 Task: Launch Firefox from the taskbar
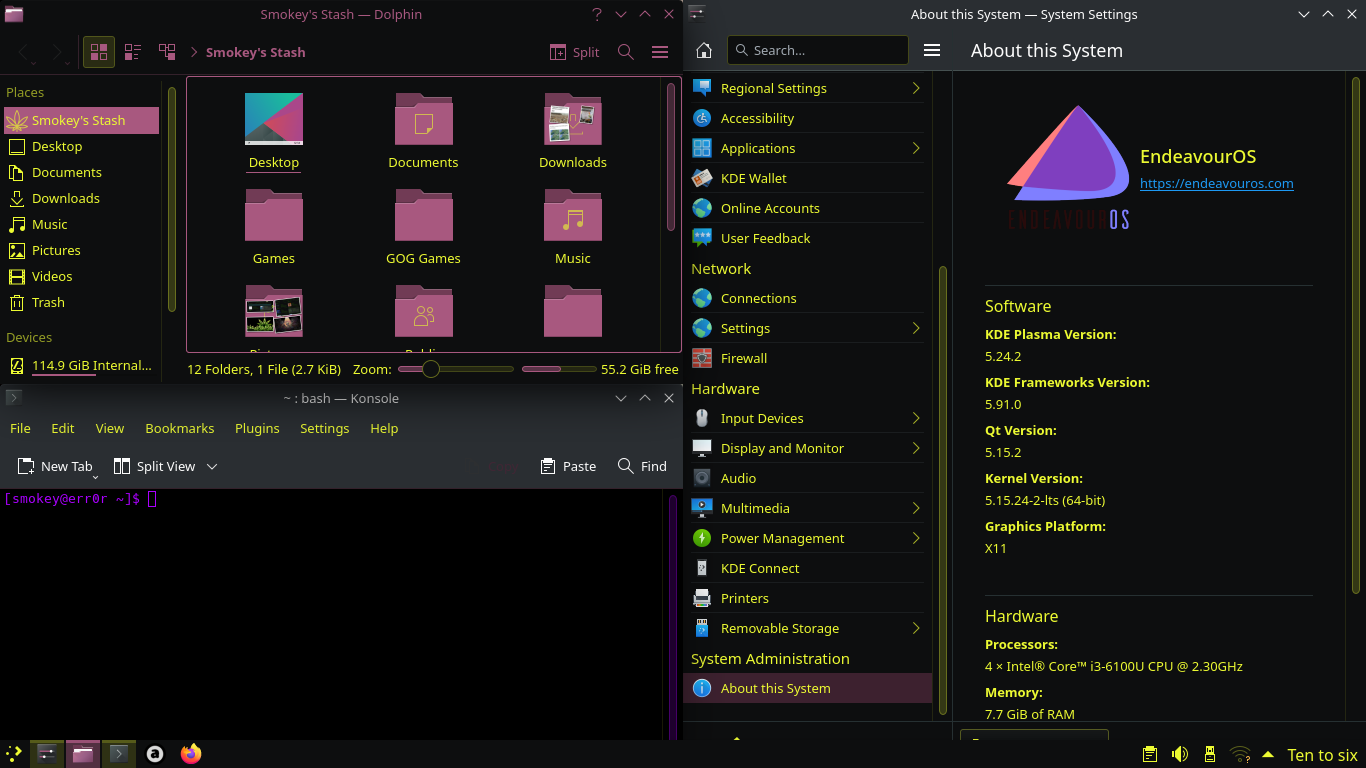point(191,754)
